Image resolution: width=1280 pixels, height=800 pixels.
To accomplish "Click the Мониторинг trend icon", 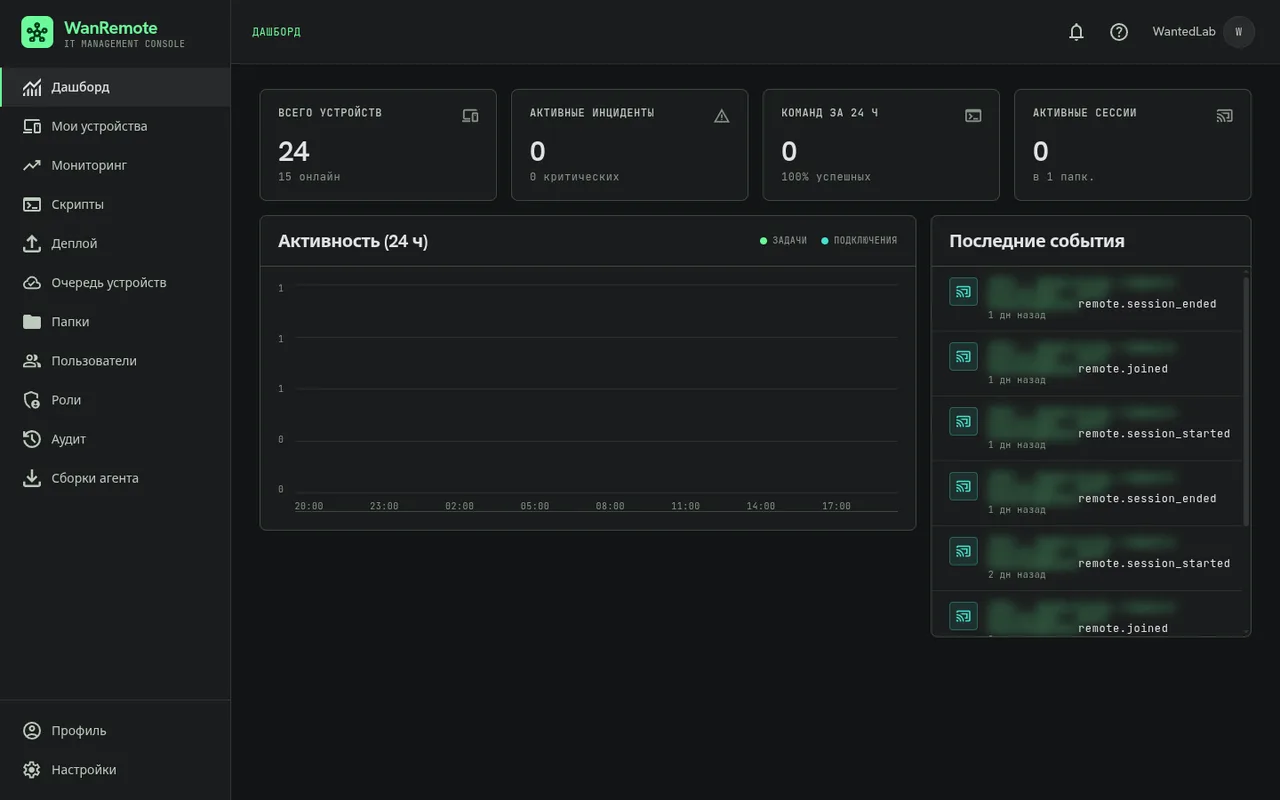I will pyautogui.click(x=32, y=165).
